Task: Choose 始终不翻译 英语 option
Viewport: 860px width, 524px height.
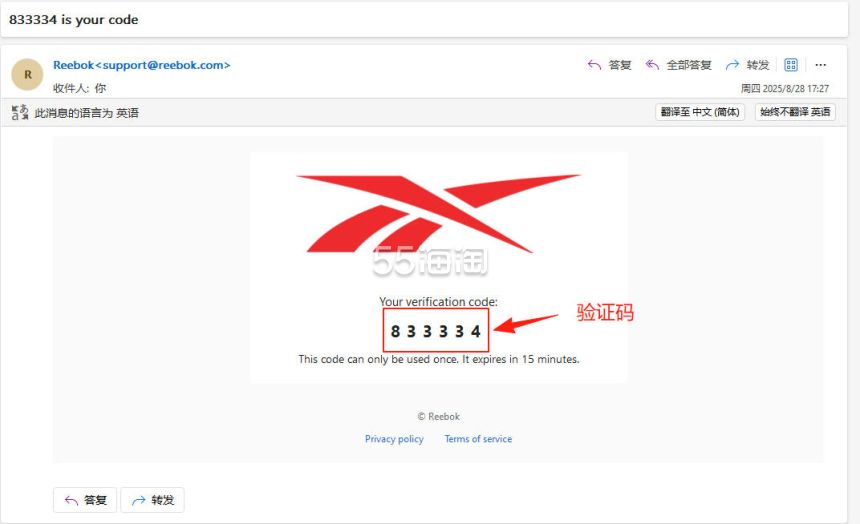Action: [795, 112]
